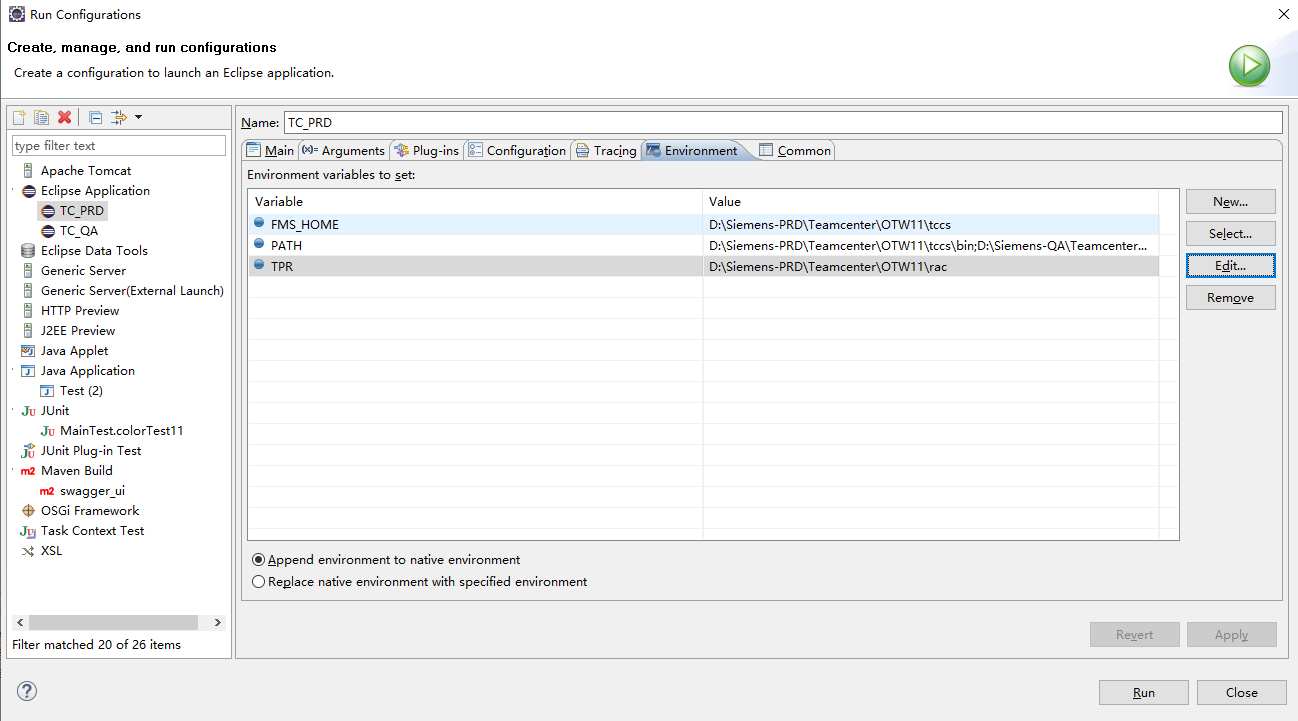Collapse all launch configuration types
The height and width of the screenshot is (721, 1298).
pyautogui.click(x=94, y=117)
